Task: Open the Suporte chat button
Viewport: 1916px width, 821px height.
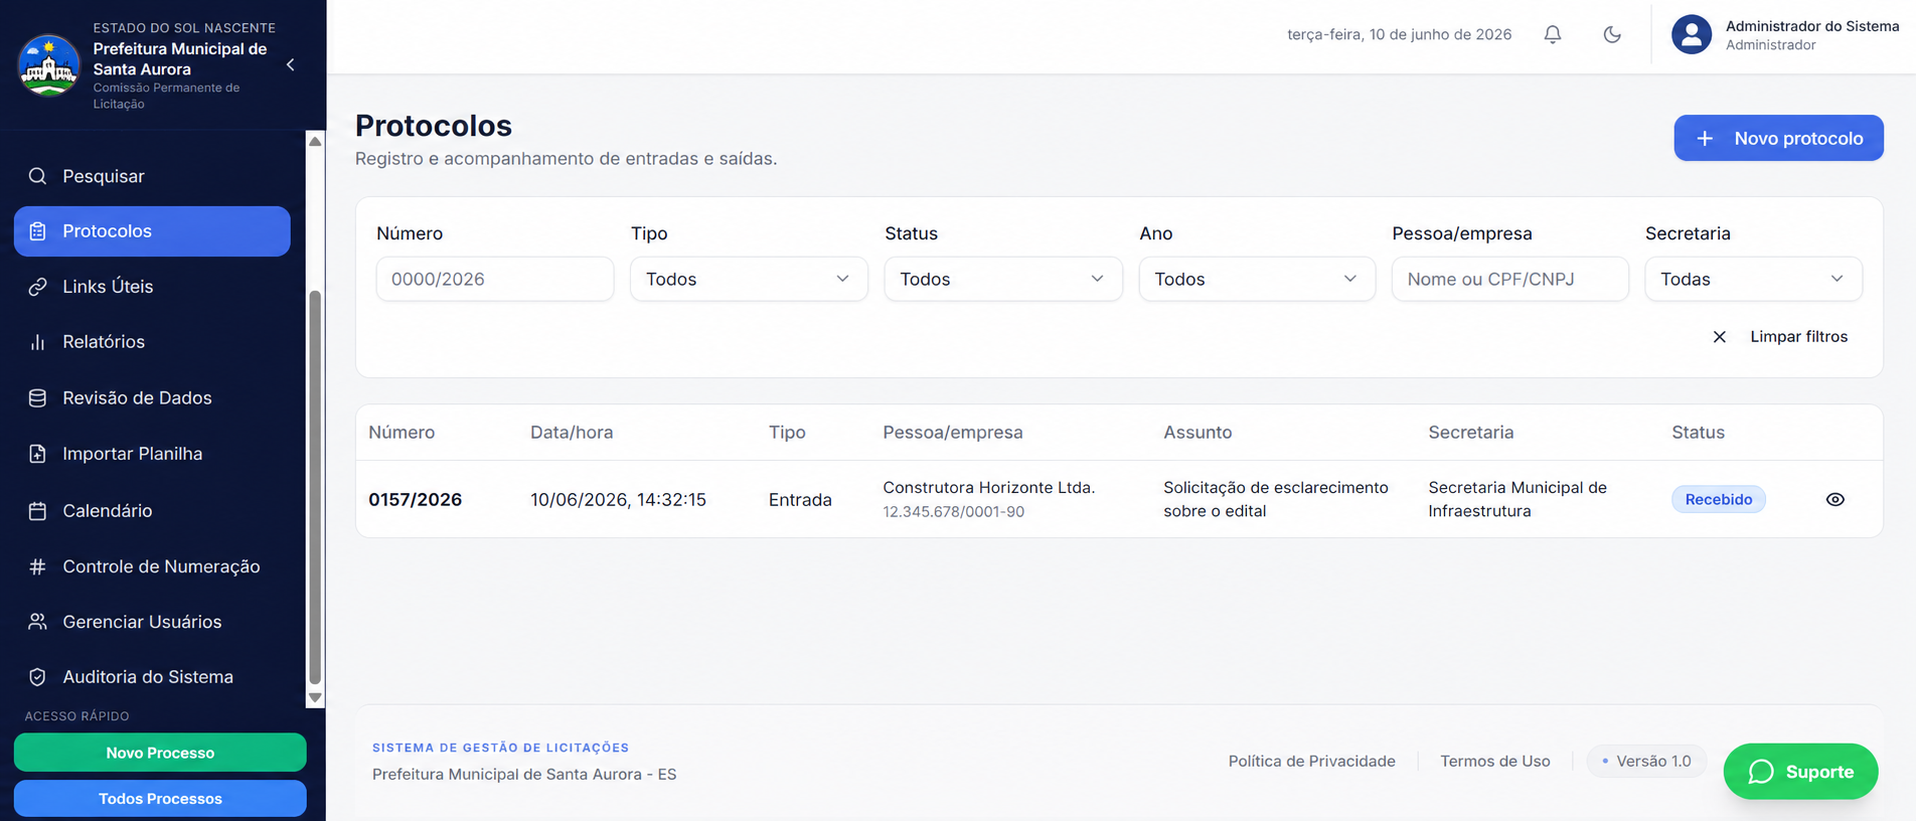Action: point(1800,772)
